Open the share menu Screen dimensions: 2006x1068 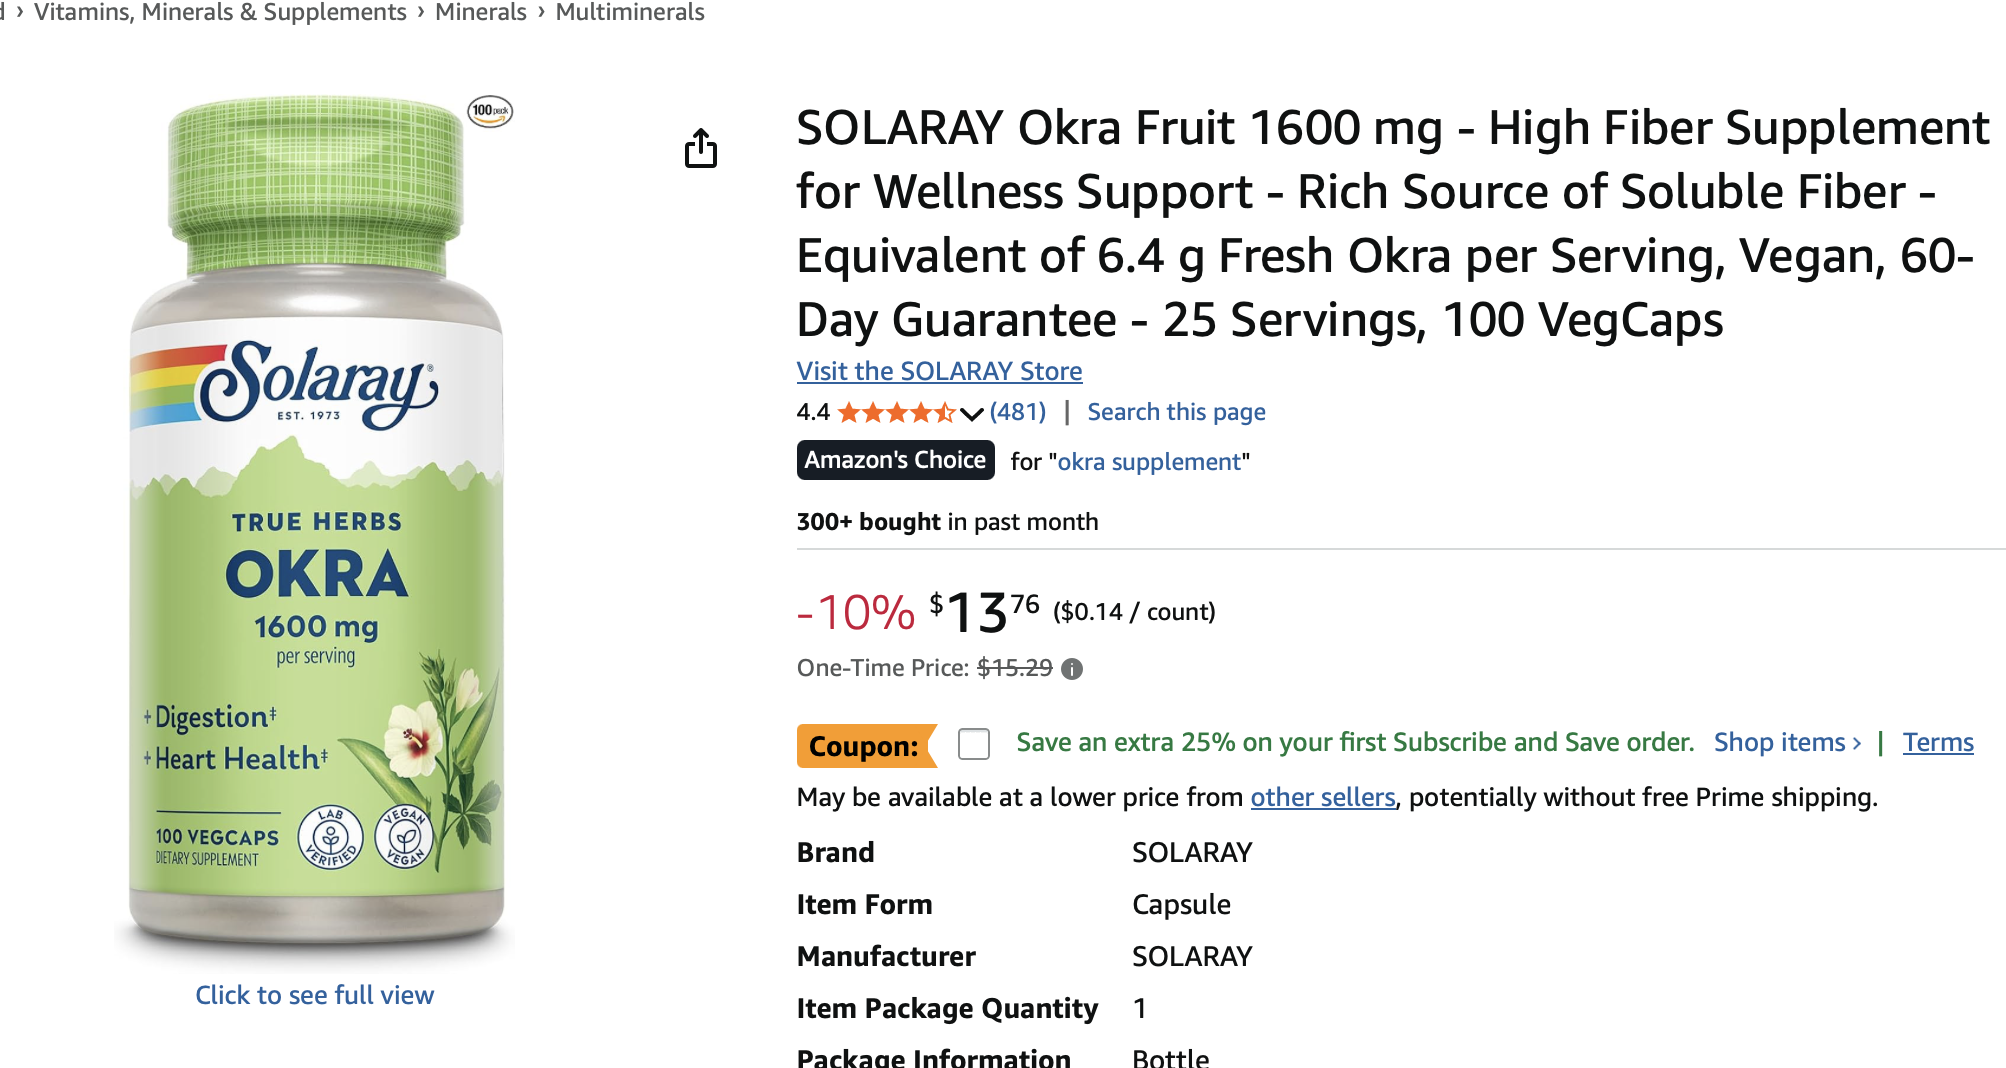(703, 148)
